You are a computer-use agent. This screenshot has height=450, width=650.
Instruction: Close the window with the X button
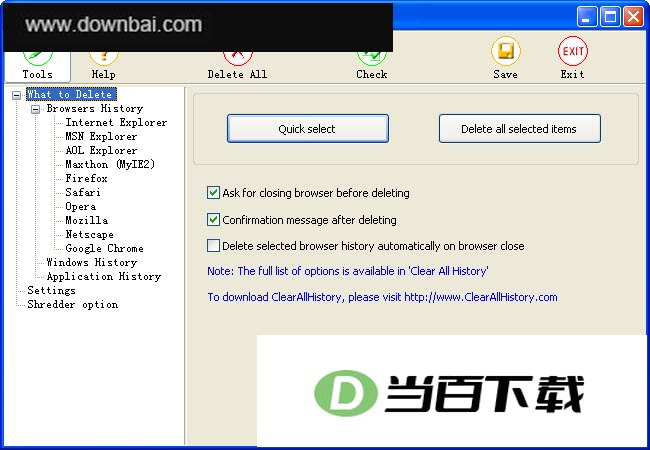633,17
